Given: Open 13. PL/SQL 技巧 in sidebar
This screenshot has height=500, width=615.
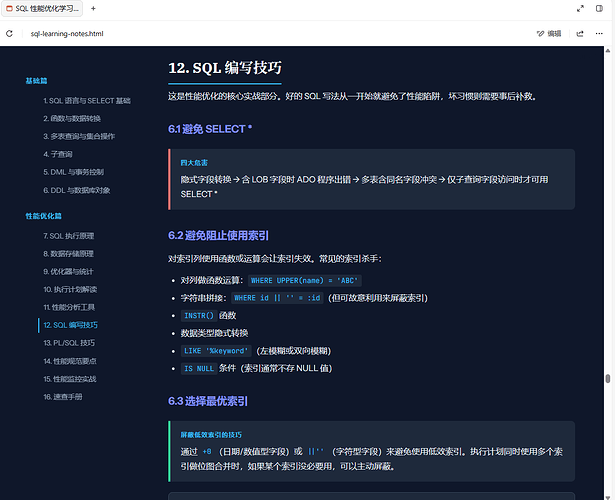Looking at the screenshot, I should [x=69, y=343].
